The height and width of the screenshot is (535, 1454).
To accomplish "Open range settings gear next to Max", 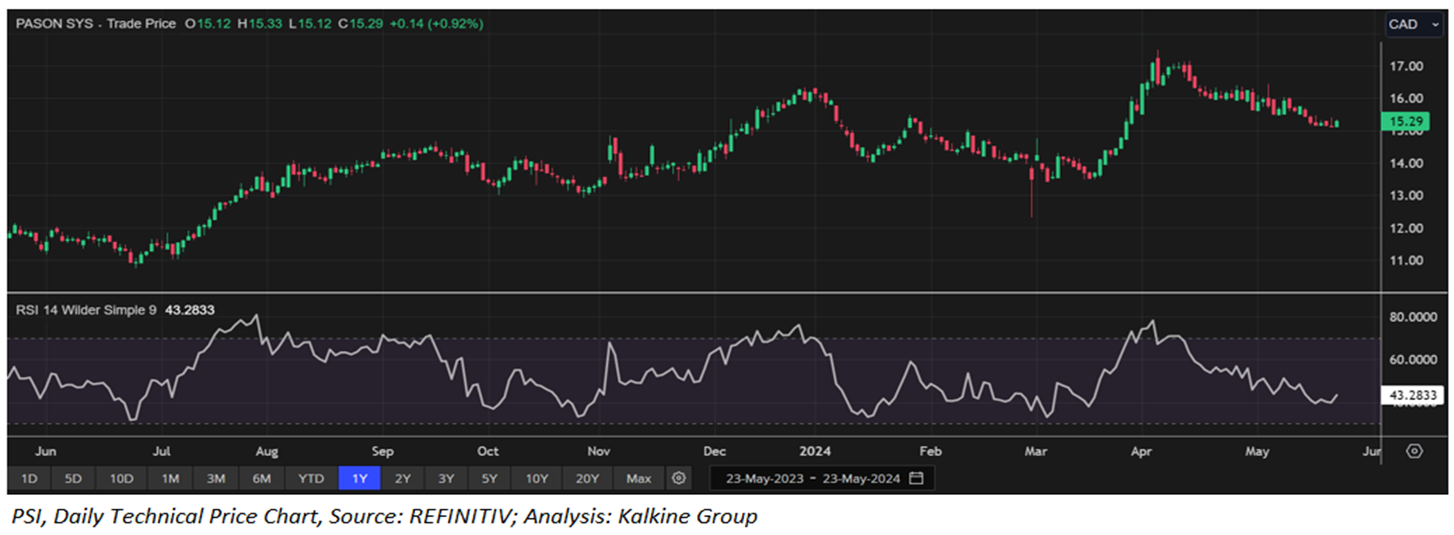I will pyautogui.click(x=679, y=479).
